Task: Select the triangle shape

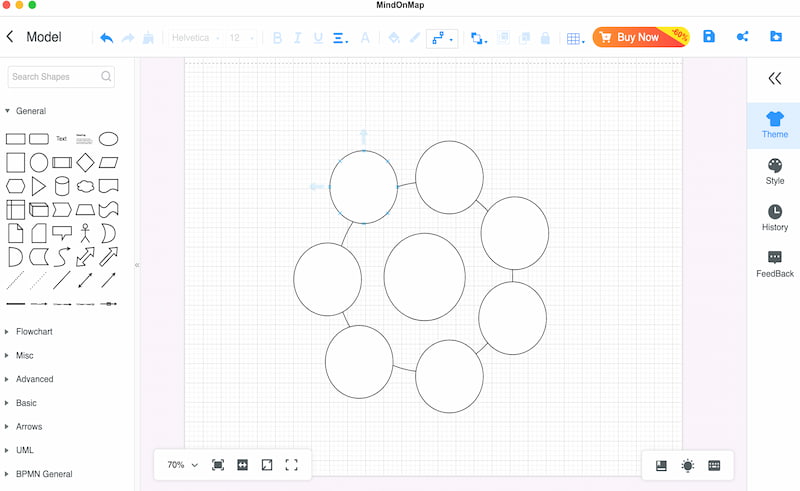Action: [x=39, y=186]
